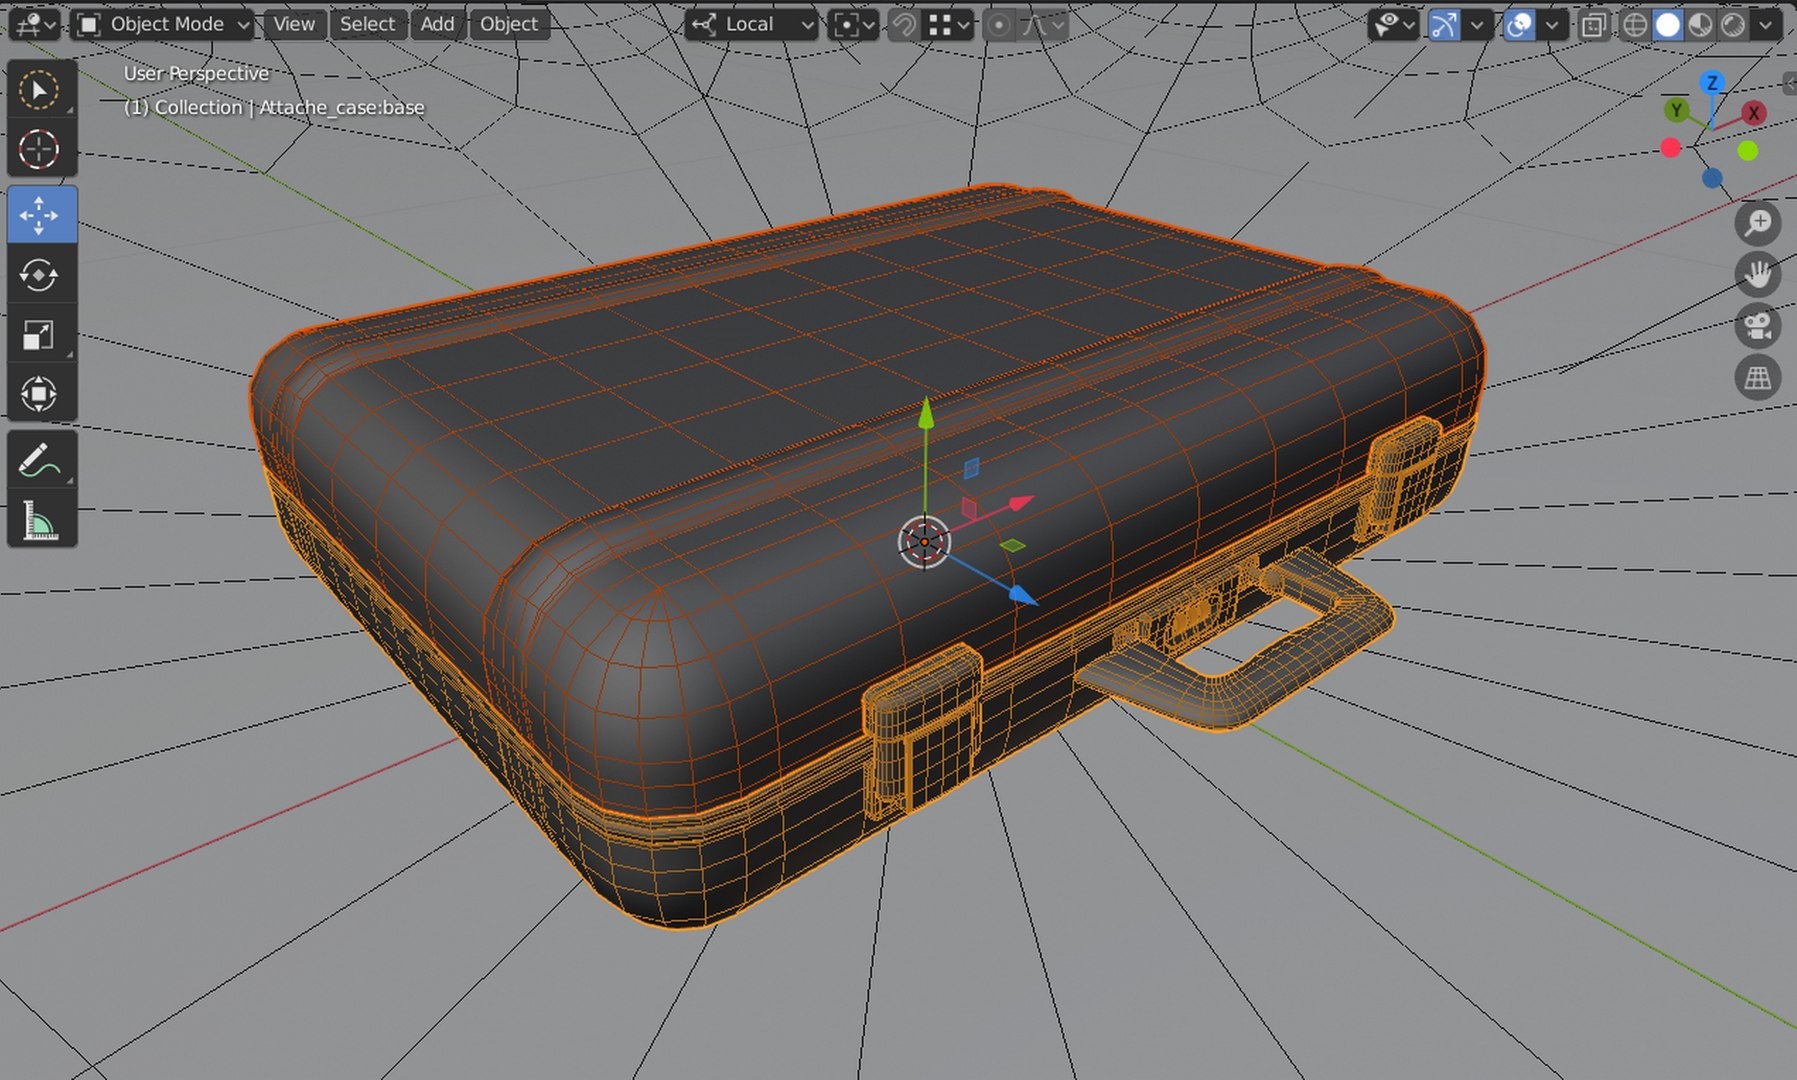Open the Object Mode dropdown
The image size is (1797, 1080).
click(x=162, y=25)
